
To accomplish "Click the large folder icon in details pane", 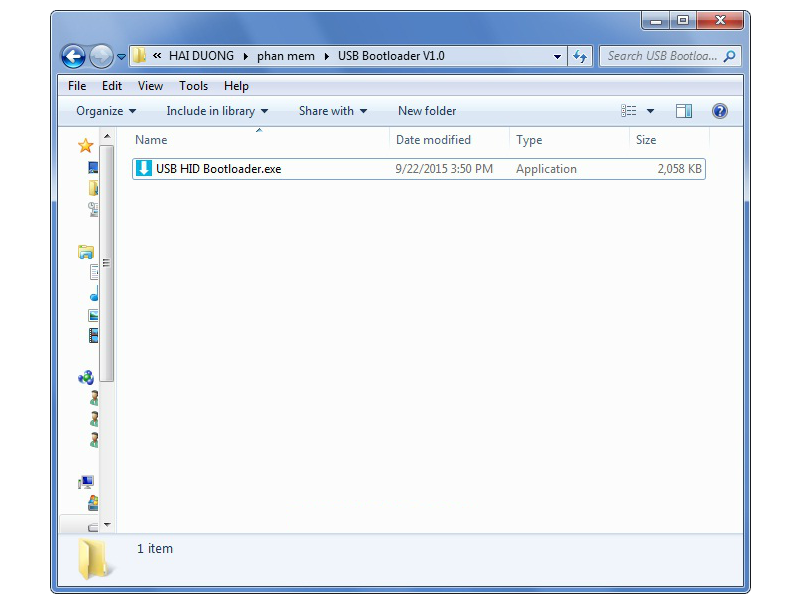I will tap(94, 560).
